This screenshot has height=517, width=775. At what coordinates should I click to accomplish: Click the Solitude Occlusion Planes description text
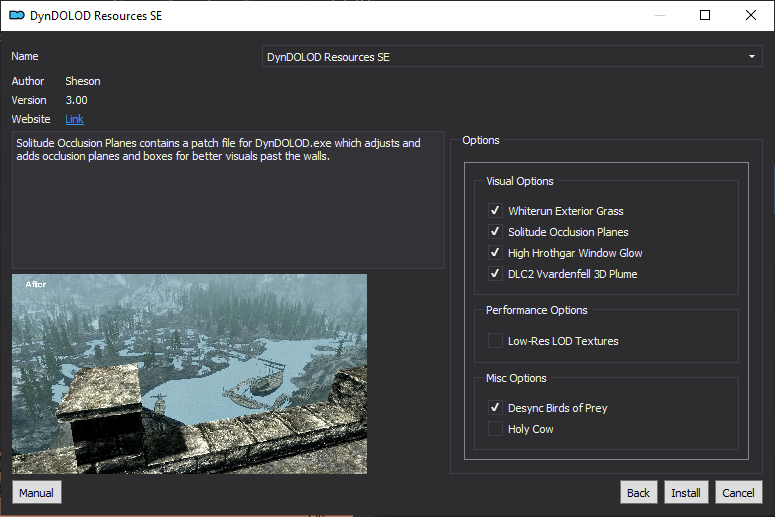(x=218, y=150)
